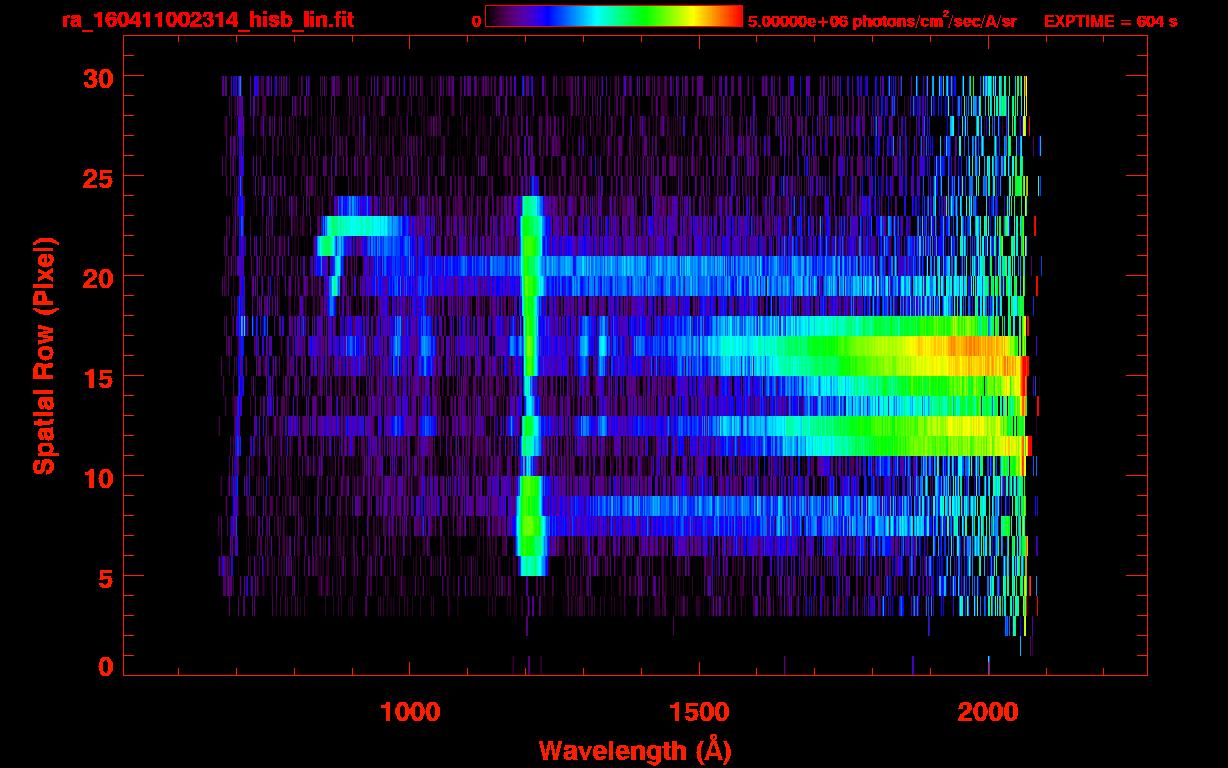Screen dimensions: 1228x768
Task: Click the EXPTIME = 604 s text
Action: [1110, 21]
